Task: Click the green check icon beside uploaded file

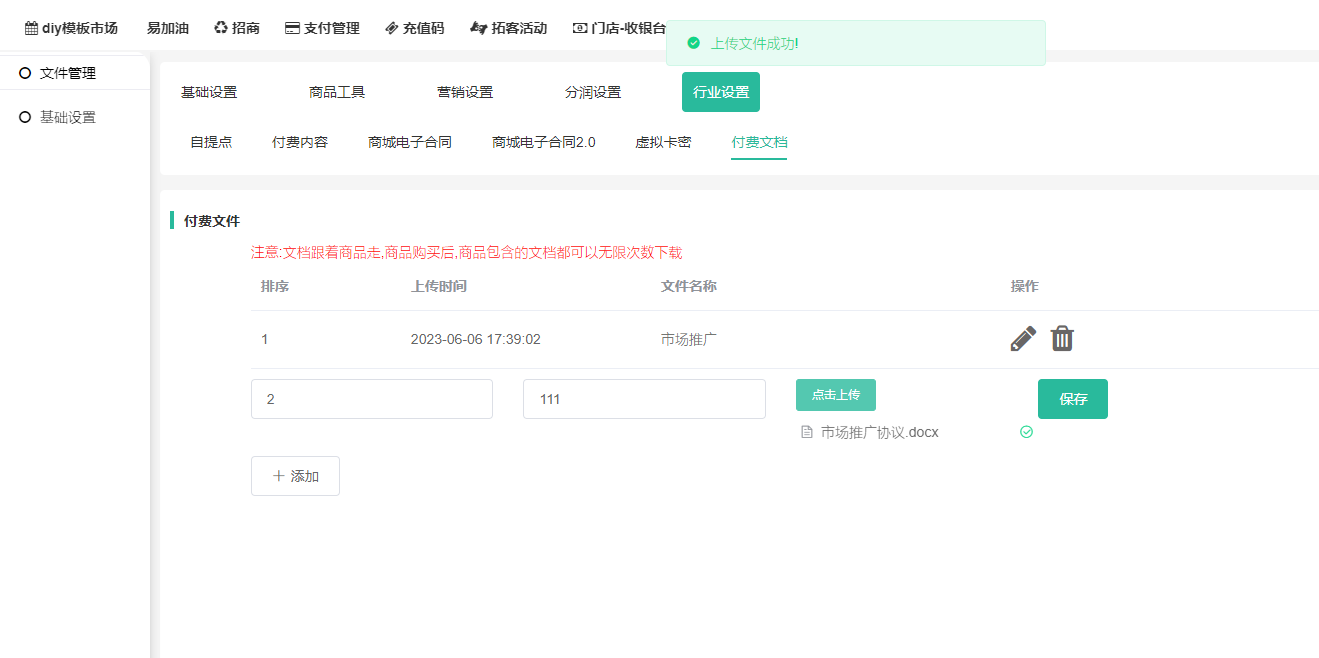Action: 1026,432
